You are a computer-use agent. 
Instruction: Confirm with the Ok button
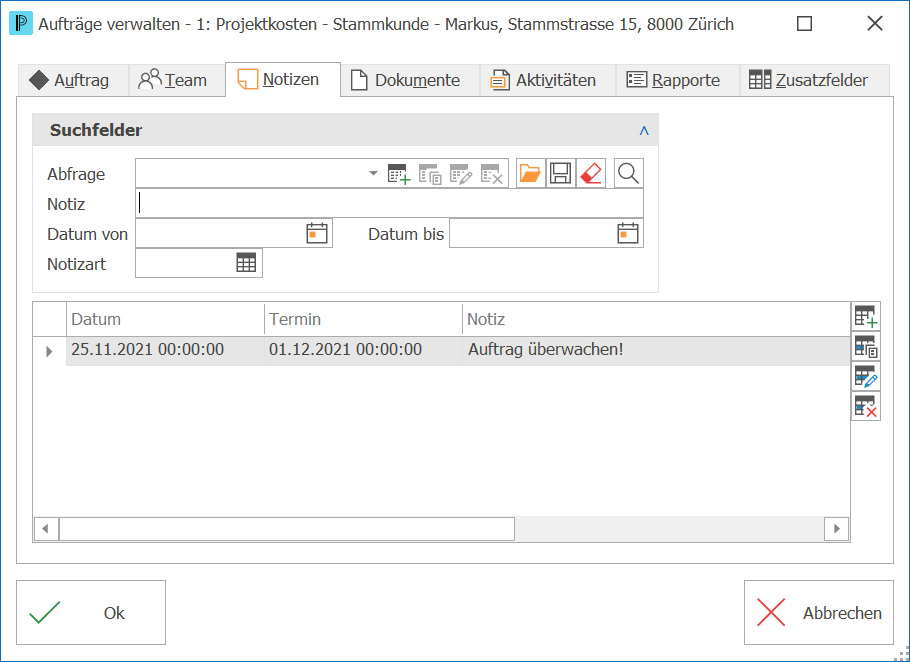(x=91, y=613)
